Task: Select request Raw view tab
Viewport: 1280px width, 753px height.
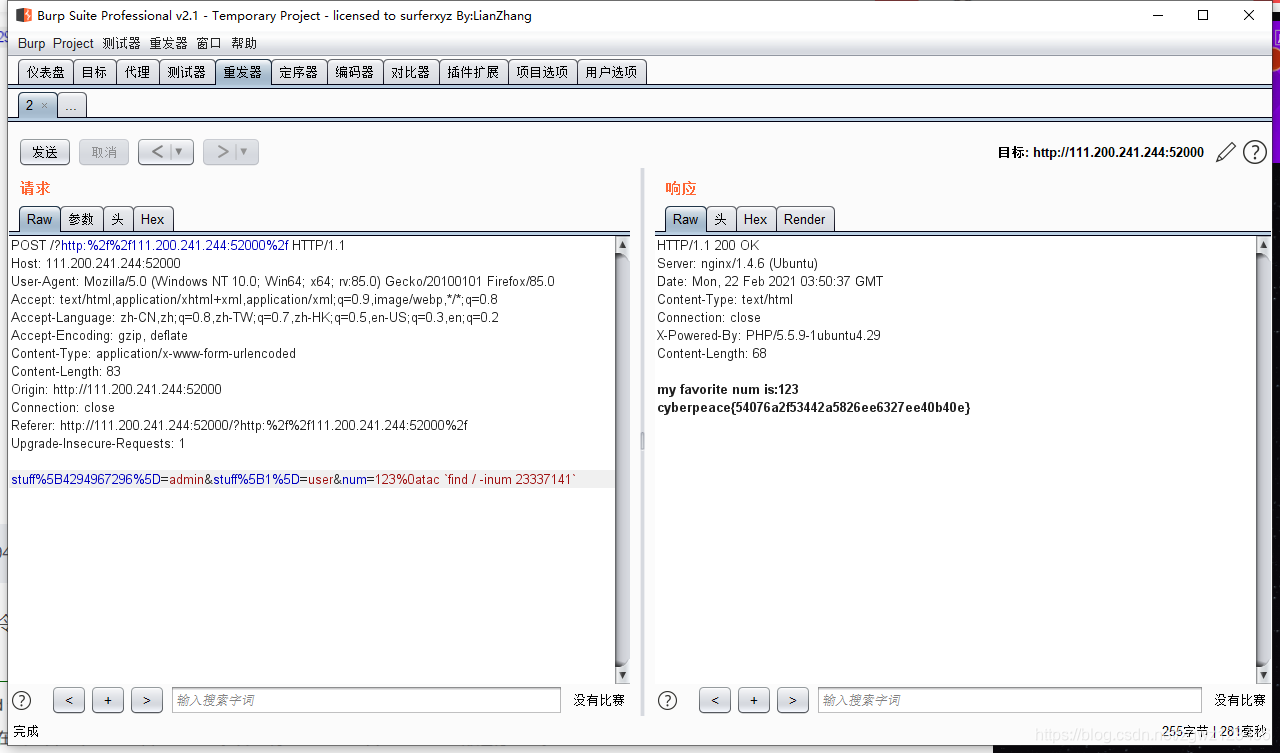Action: coord(40,219)
